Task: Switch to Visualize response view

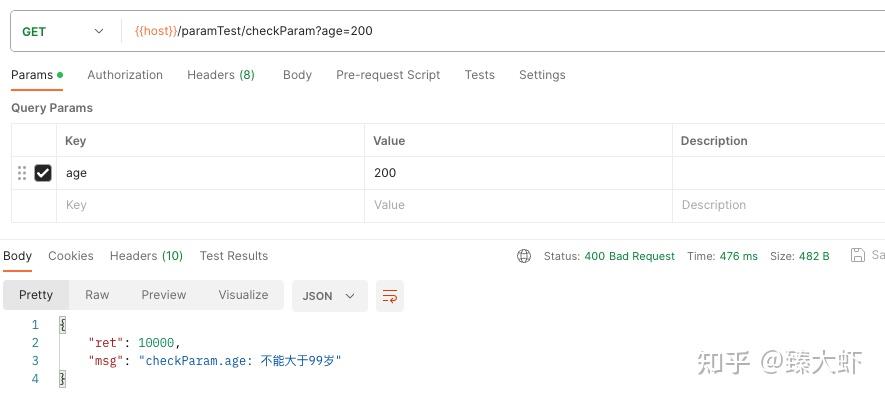Action: pos(243,295)
